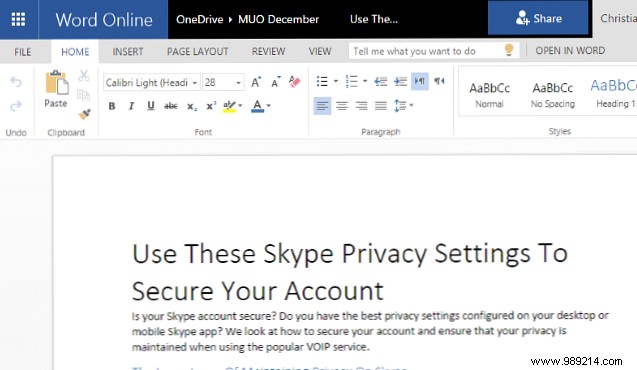Click the Paste clipboard icon
Image resolution: width=637 pixels, height=370 pixels.
[x=56, y=83]
